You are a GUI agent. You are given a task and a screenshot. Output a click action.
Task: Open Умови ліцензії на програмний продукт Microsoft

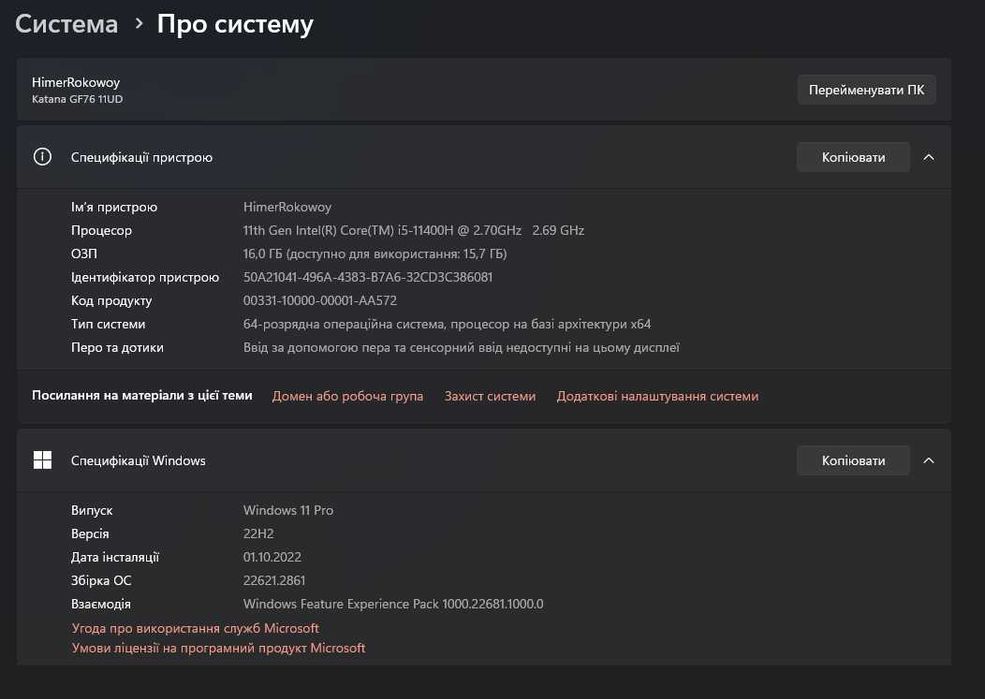tap(218, 648)
